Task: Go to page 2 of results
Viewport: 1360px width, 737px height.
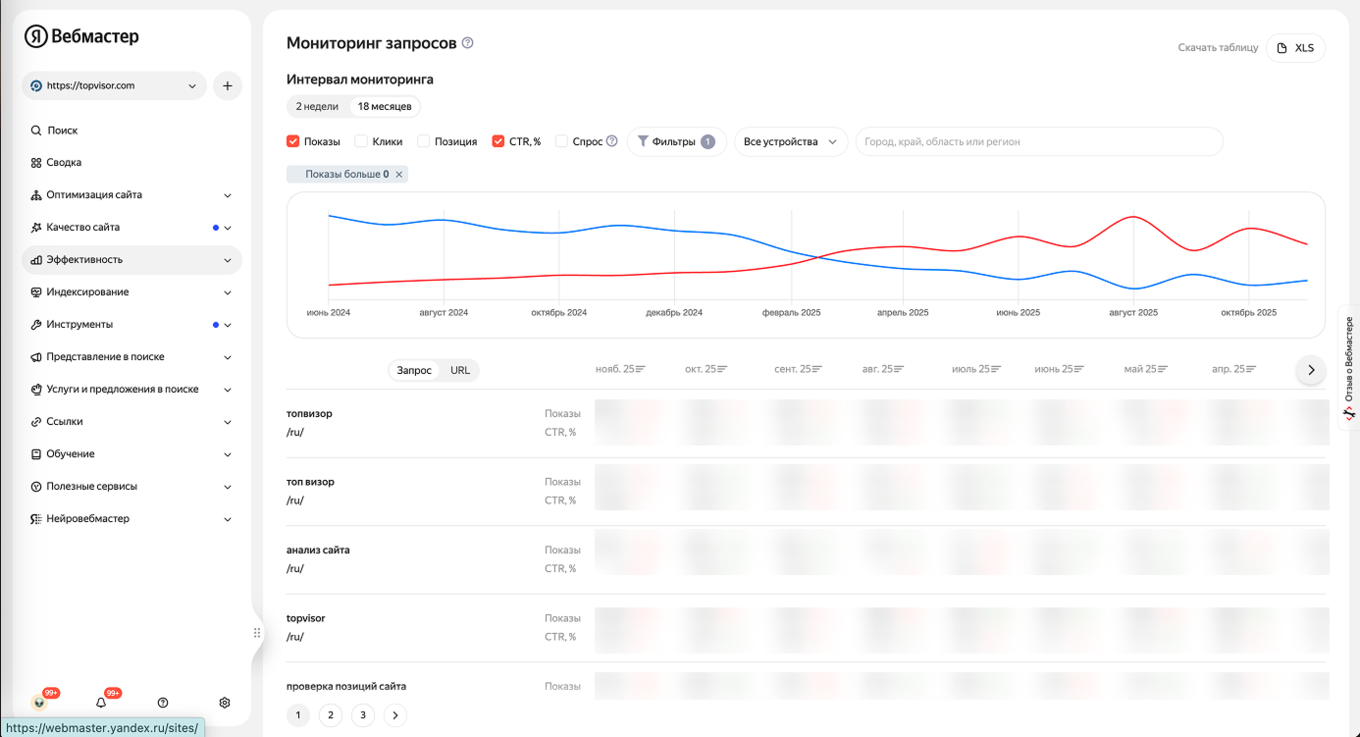Action: coord(331,715)
